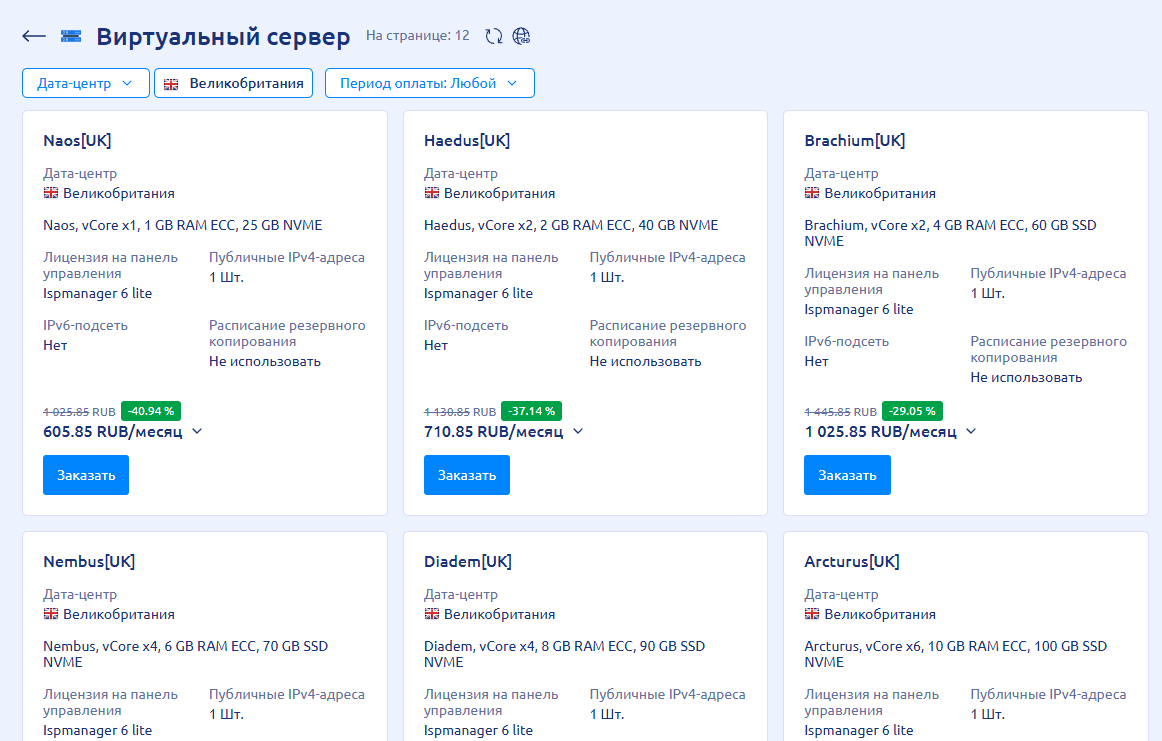The height and width of the screenshot is (741, 1162).
Task: Expand price options for Brachium 1 025.85 RUB/месяц
Action: [x=971, y=431]
